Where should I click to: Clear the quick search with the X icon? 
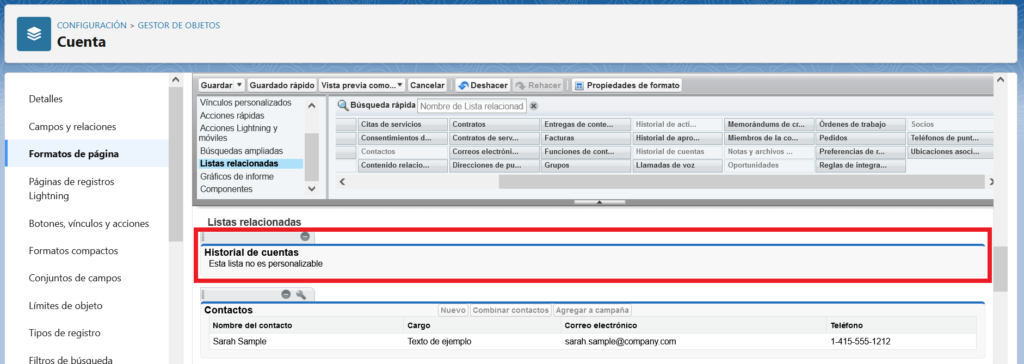tap(534, 106)
